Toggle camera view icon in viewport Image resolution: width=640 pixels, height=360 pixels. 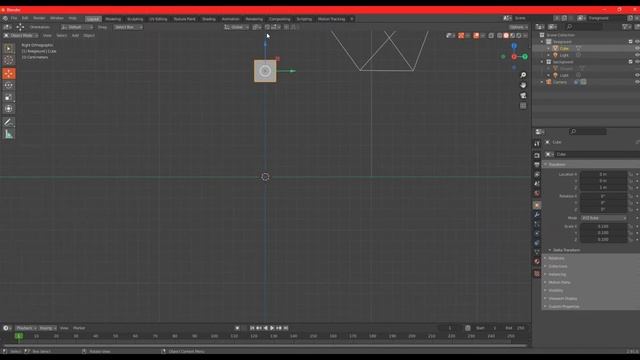523,96
